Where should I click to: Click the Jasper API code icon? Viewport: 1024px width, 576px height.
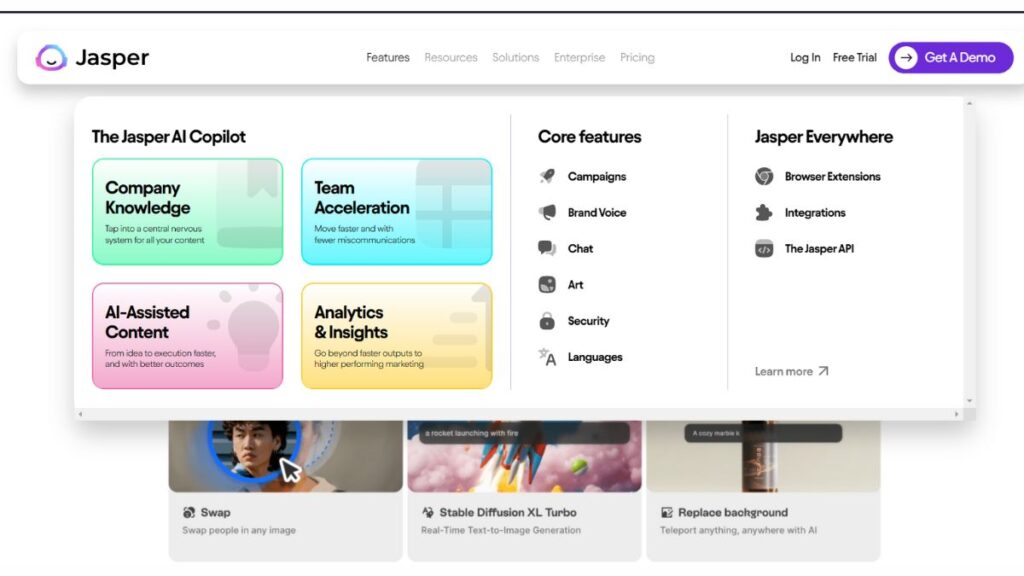(x=764, y=249)
